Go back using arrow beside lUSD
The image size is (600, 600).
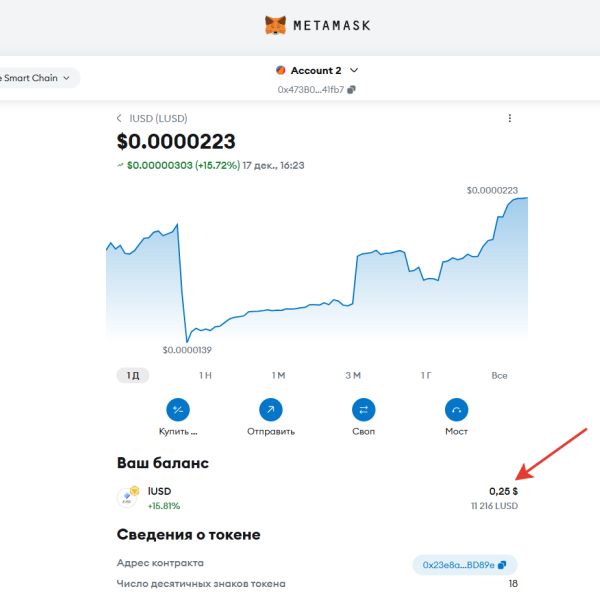point(120,118)
